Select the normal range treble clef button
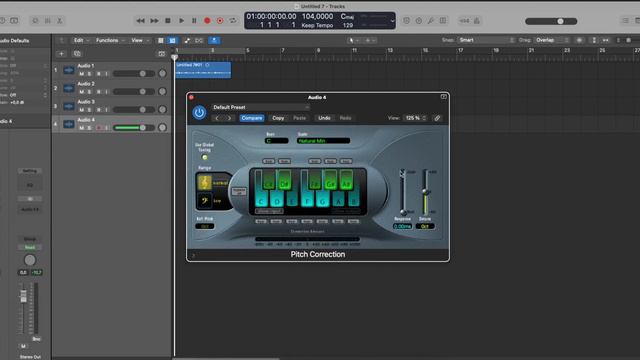The width and height of the screenshot is (640, 360). 204,182
